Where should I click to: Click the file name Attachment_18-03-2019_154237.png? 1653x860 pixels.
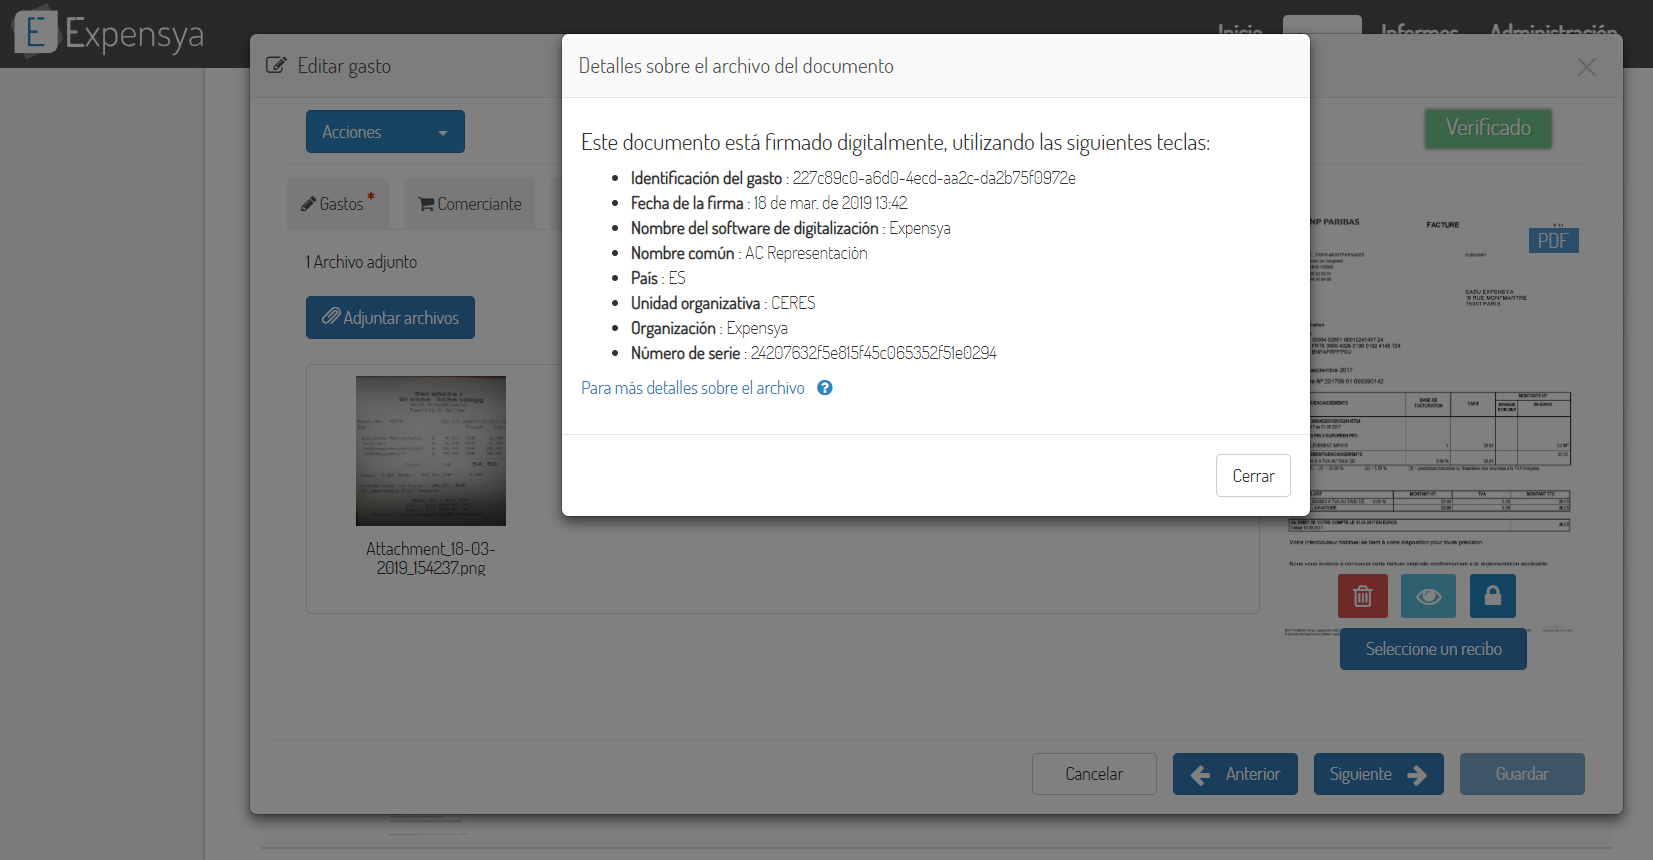(x=431, y=558)
